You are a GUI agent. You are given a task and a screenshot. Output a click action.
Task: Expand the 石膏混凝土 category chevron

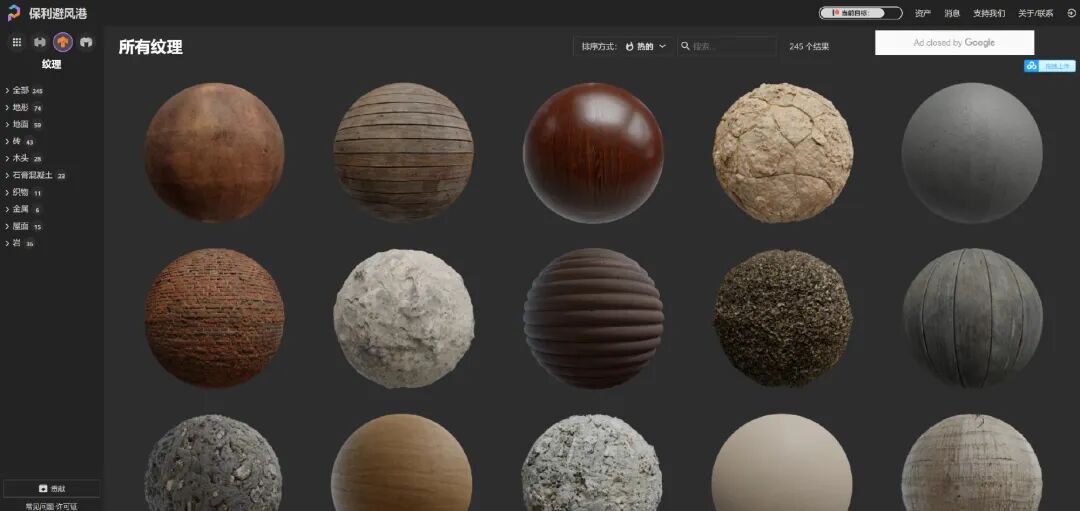(x=7, y=176)
